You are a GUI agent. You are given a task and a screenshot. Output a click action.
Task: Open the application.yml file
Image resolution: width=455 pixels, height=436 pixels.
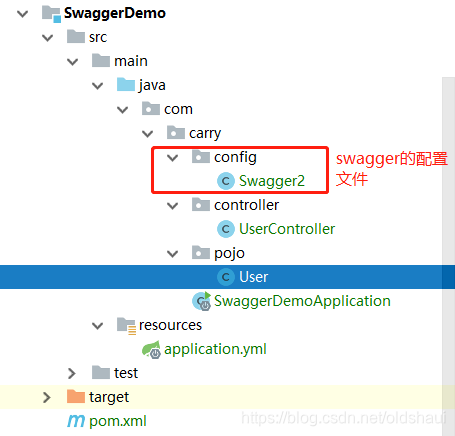click(215, 349)
